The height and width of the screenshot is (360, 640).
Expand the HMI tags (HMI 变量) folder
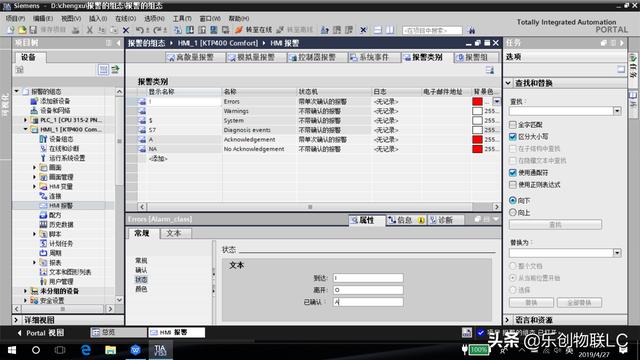pyautogui.click(x=35, y=187)
